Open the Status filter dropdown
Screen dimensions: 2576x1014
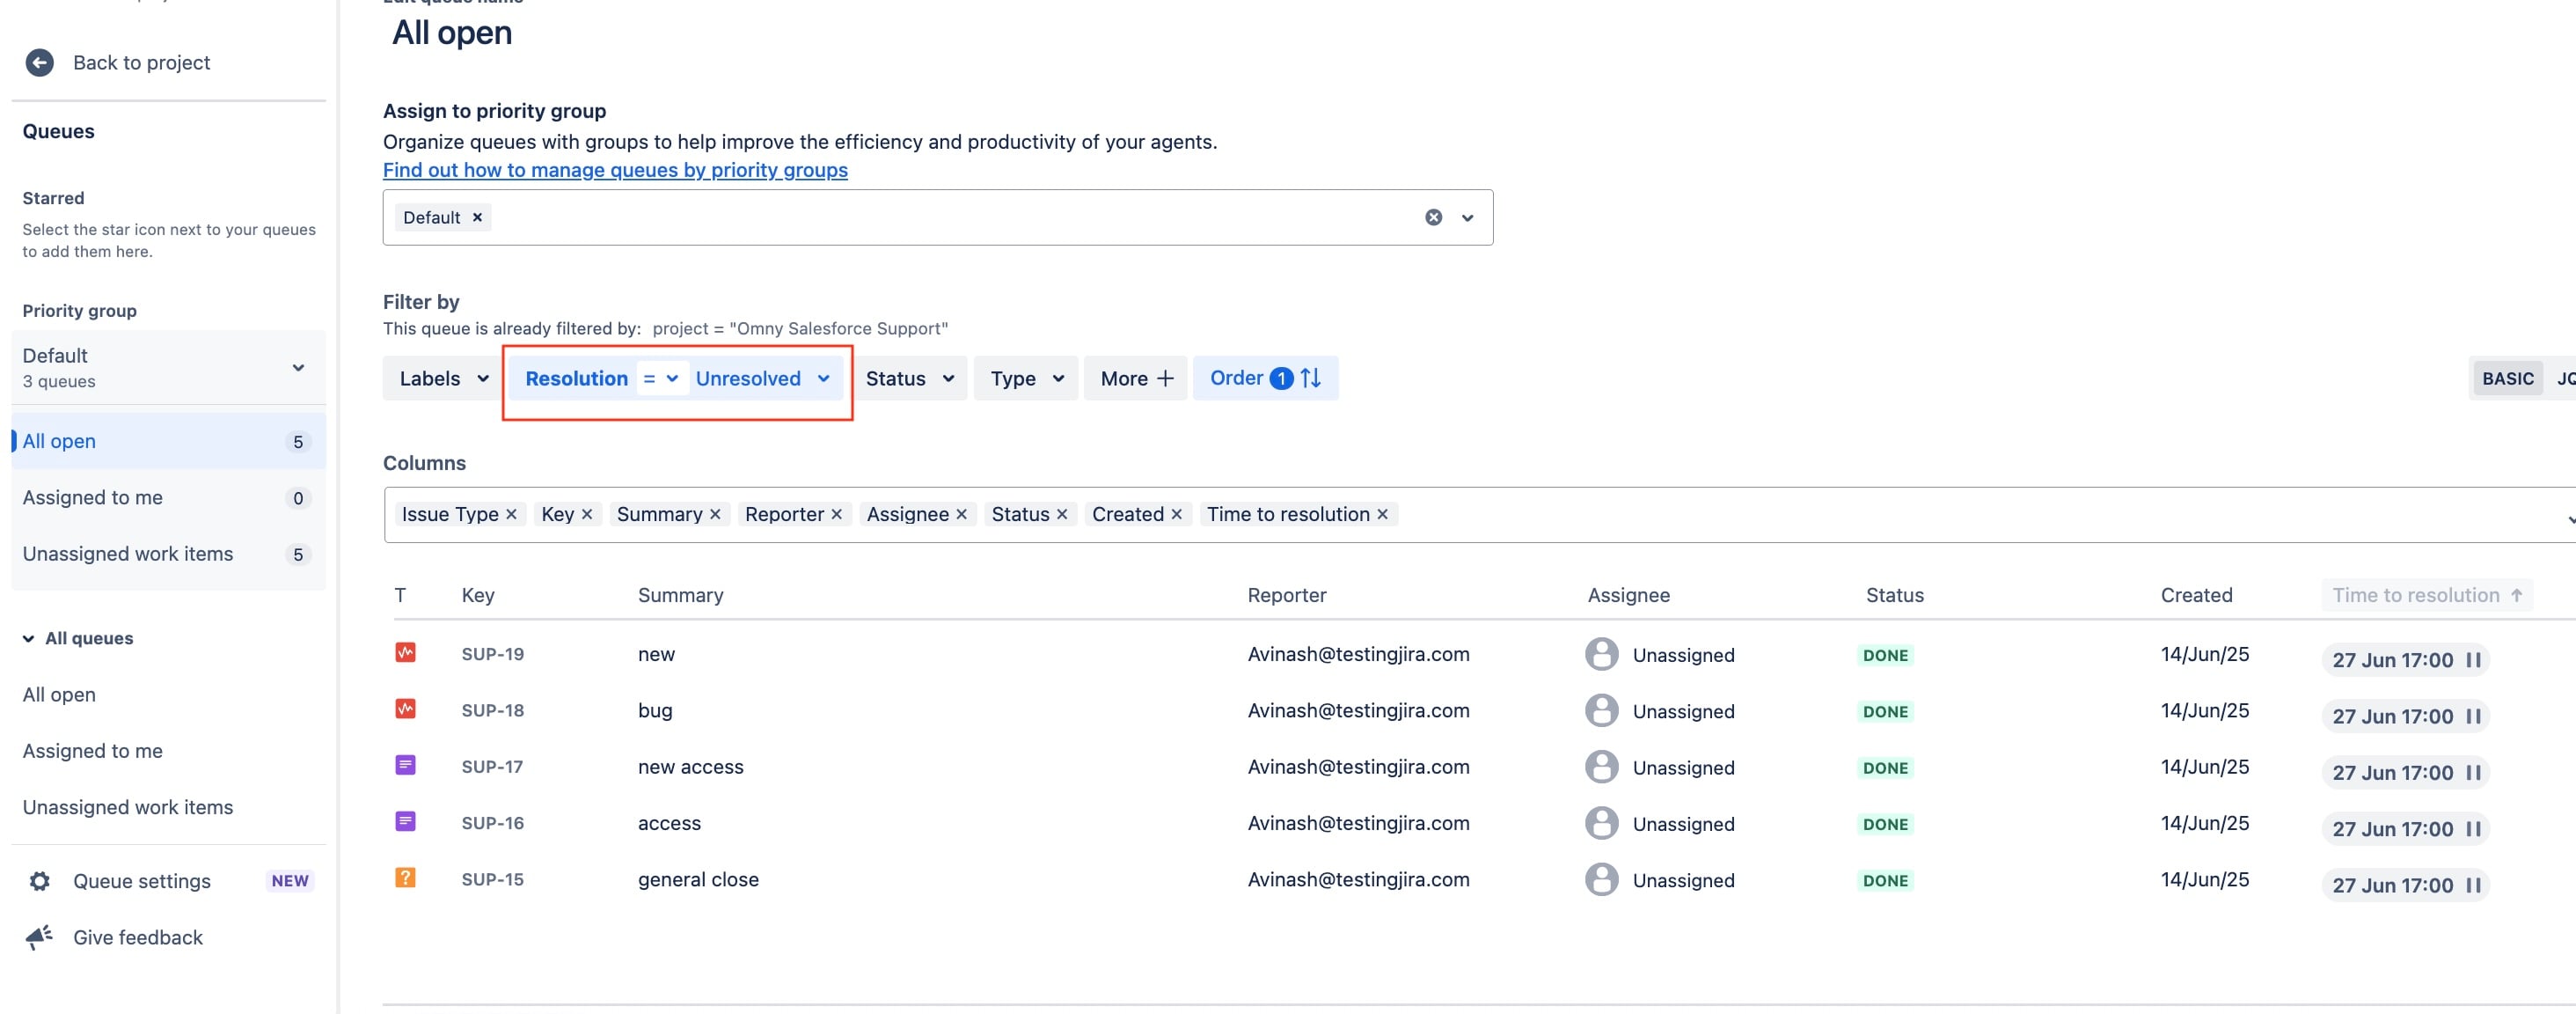(x=910, y=378)
